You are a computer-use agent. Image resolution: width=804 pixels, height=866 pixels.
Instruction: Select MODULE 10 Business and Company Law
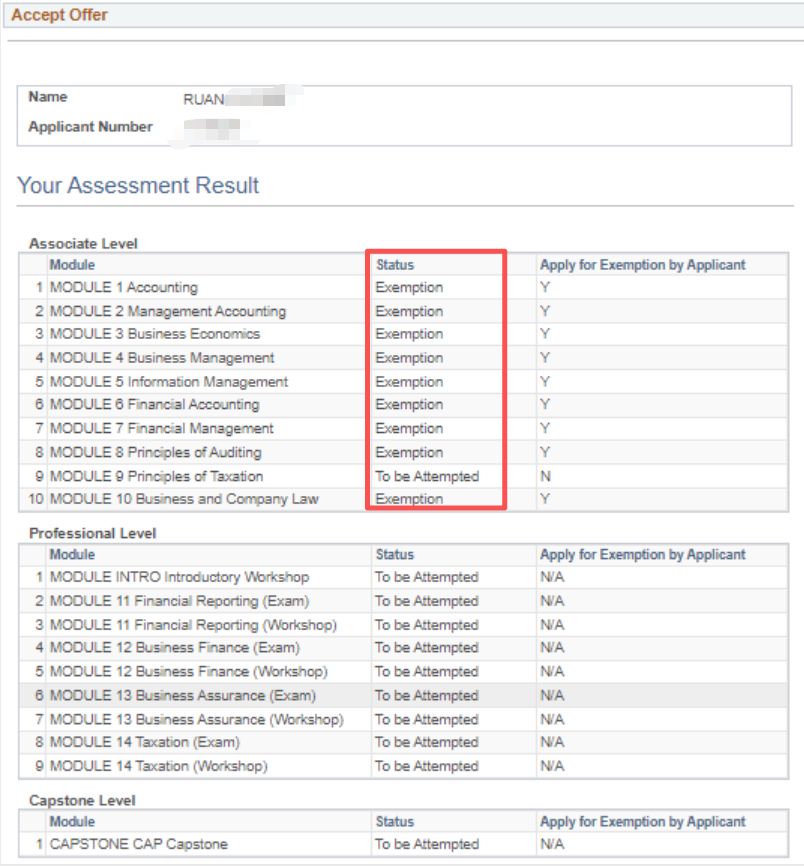point(184,499)
